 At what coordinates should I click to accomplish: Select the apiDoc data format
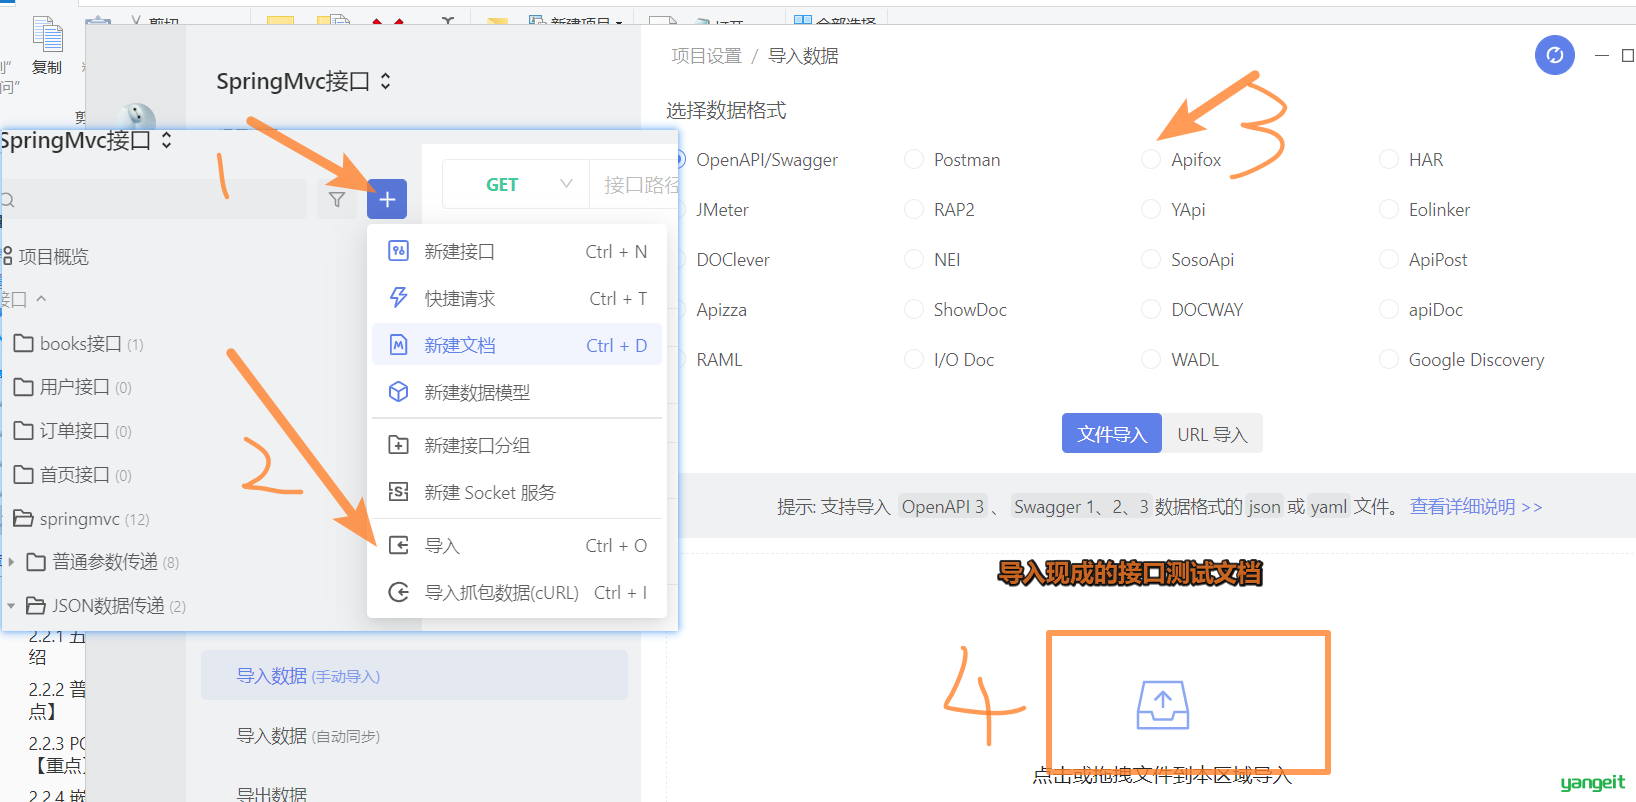(x=1421, y=310)
